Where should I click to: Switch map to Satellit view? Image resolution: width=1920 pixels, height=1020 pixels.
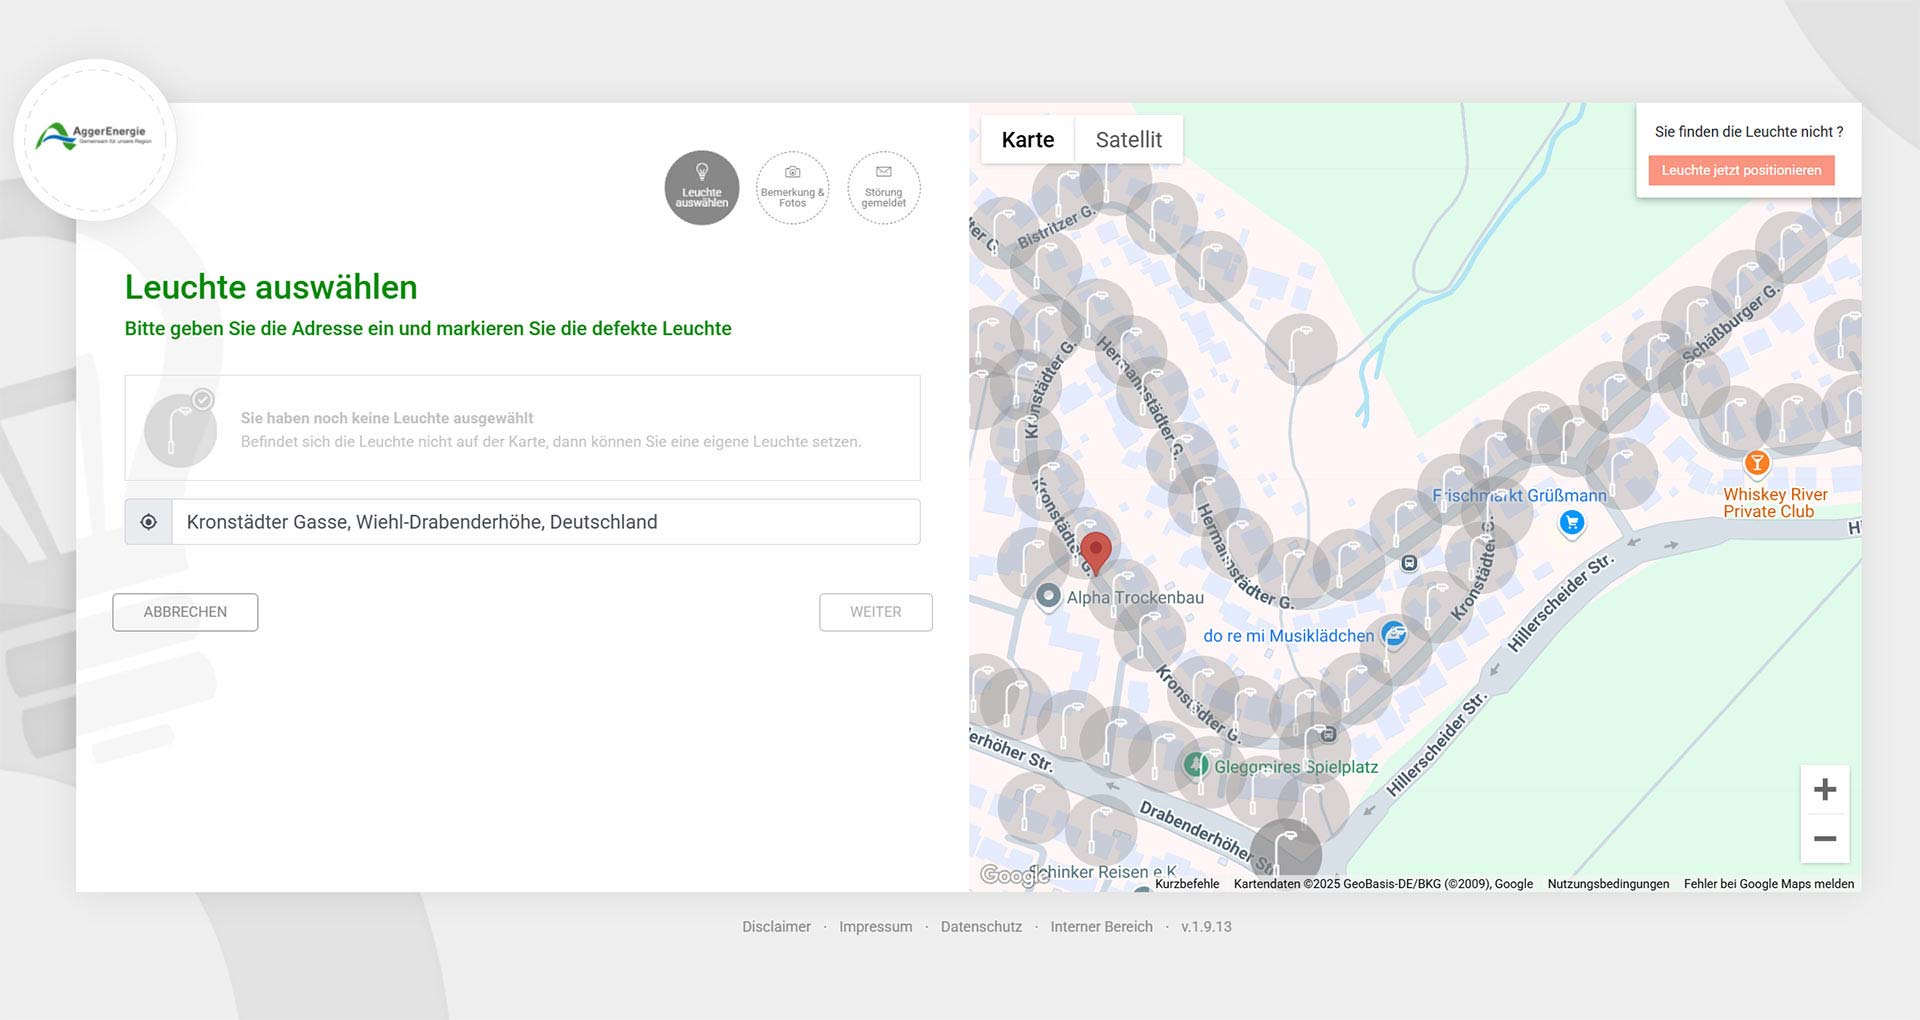tap(1129, 140)
